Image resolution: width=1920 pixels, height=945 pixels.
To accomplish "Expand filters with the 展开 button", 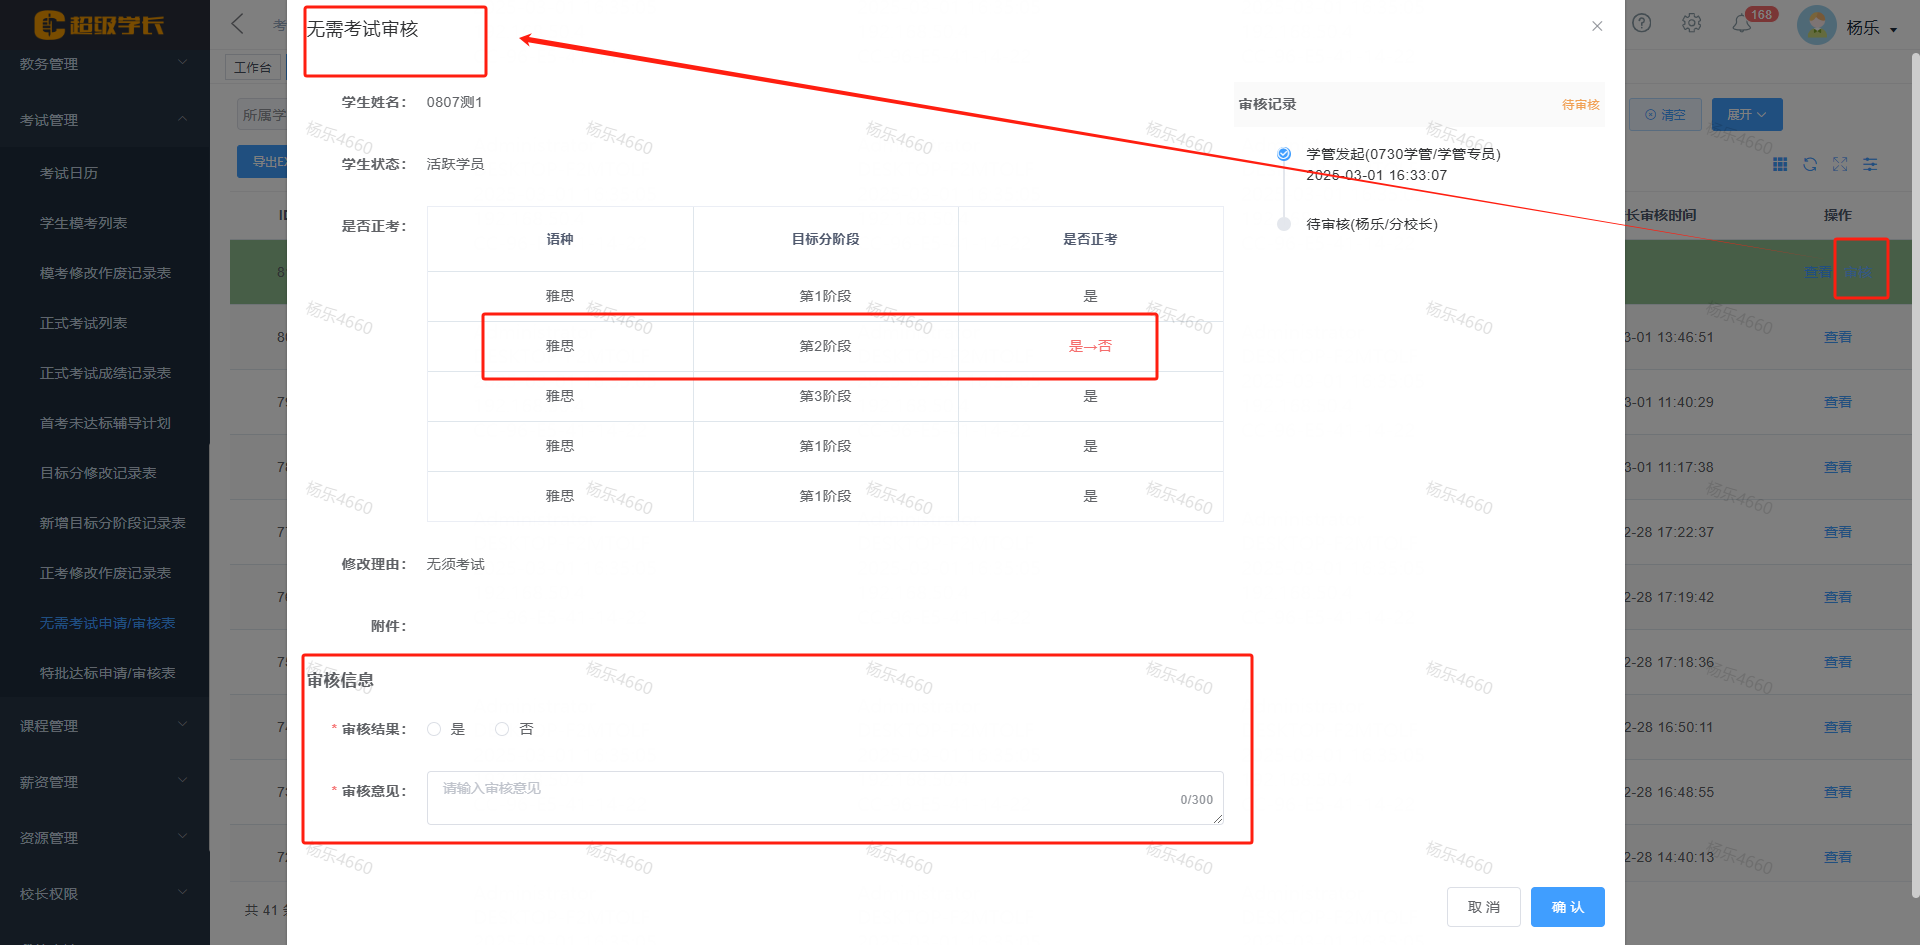I will point(1746,115).
